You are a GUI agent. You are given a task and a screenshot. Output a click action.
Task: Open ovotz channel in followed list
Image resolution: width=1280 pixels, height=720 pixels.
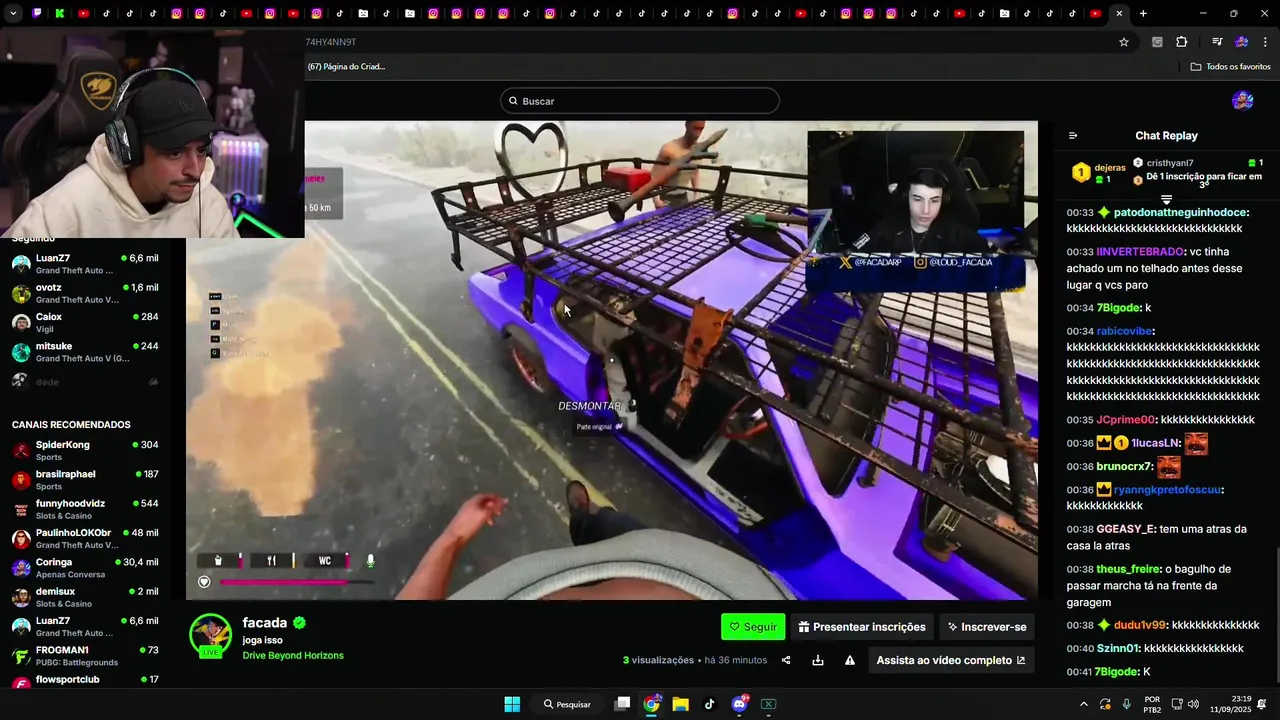tap(85, 293)
